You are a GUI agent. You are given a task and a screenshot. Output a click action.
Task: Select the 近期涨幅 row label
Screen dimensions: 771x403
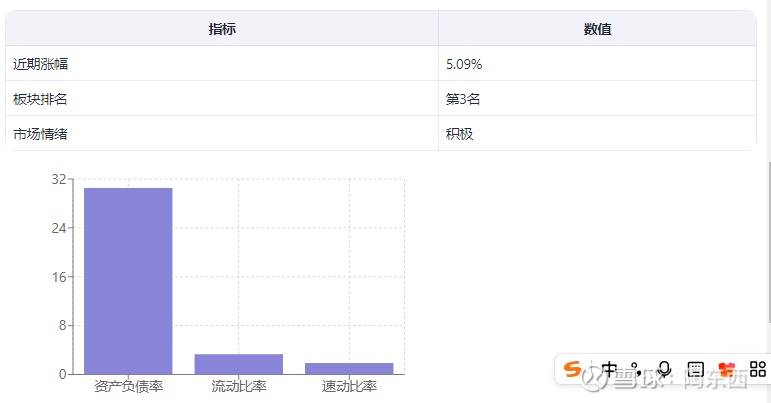(x=41, y=64)
